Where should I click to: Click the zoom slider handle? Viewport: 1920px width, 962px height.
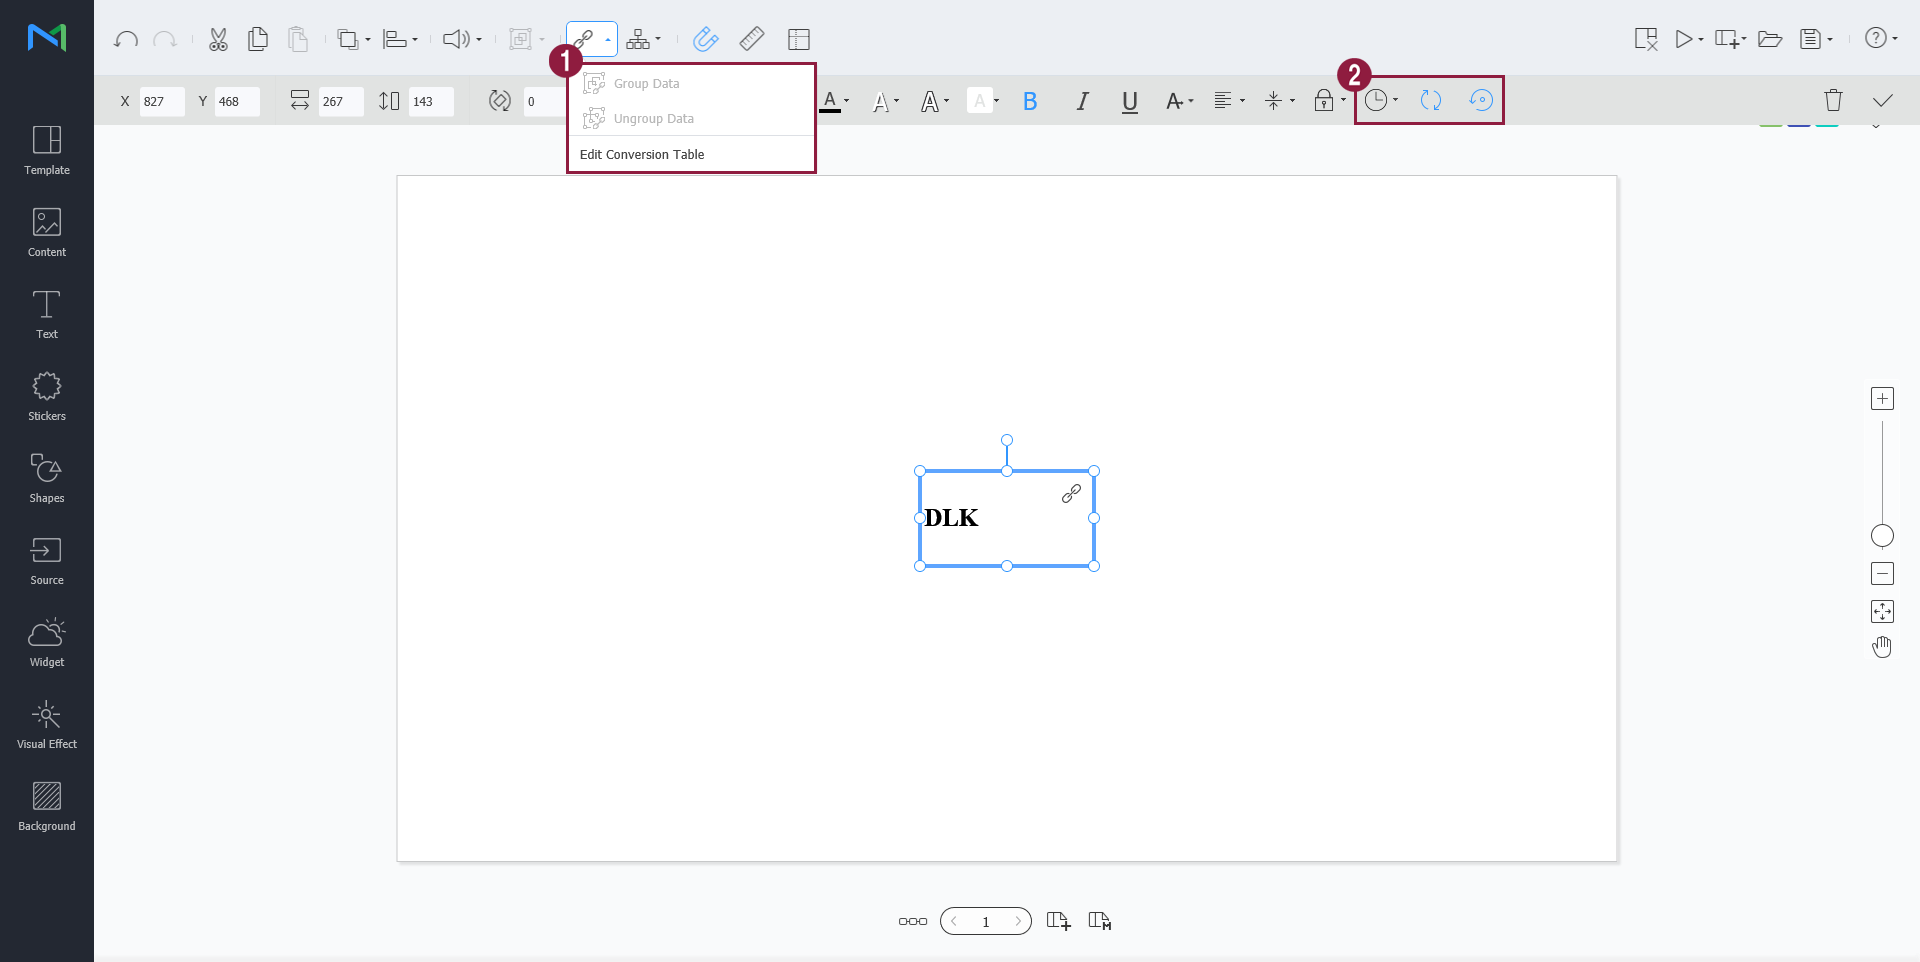[x=1882, y=536]
